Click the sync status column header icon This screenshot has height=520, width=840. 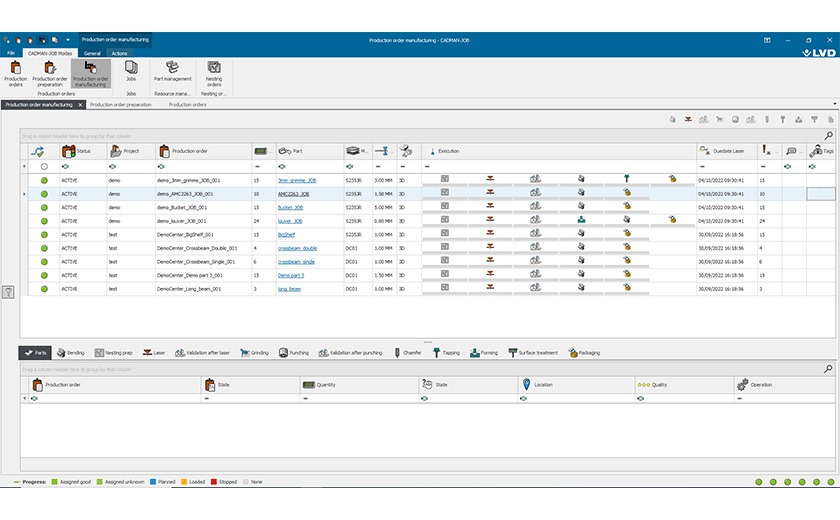coord(37,152)
